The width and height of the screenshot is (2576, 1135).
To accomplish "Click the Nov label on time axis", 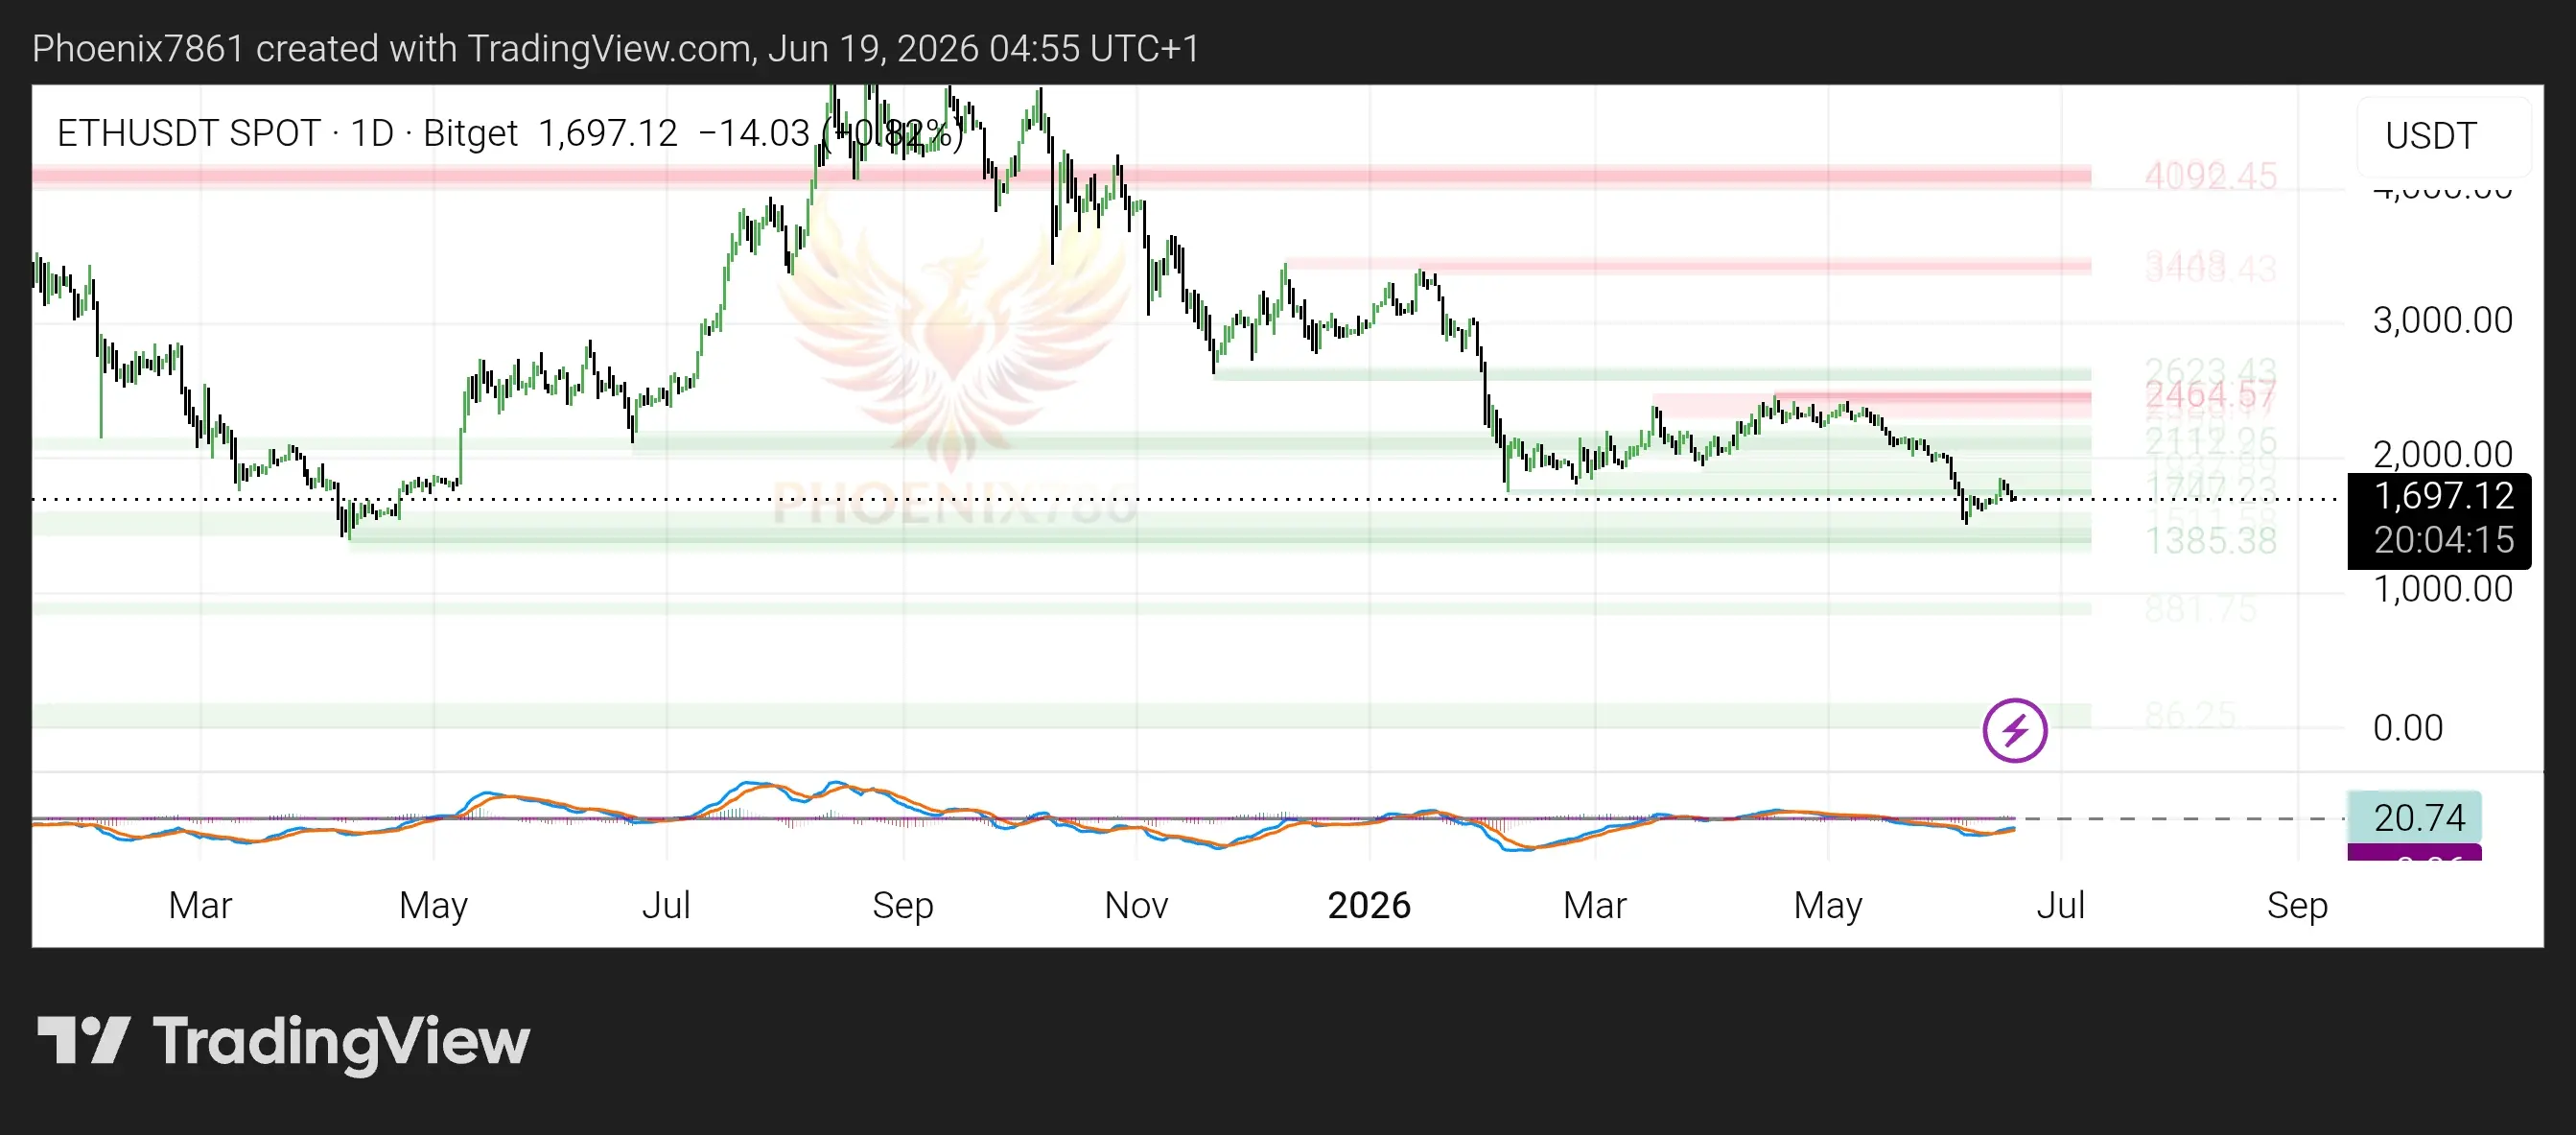I will coord(1136,906).
